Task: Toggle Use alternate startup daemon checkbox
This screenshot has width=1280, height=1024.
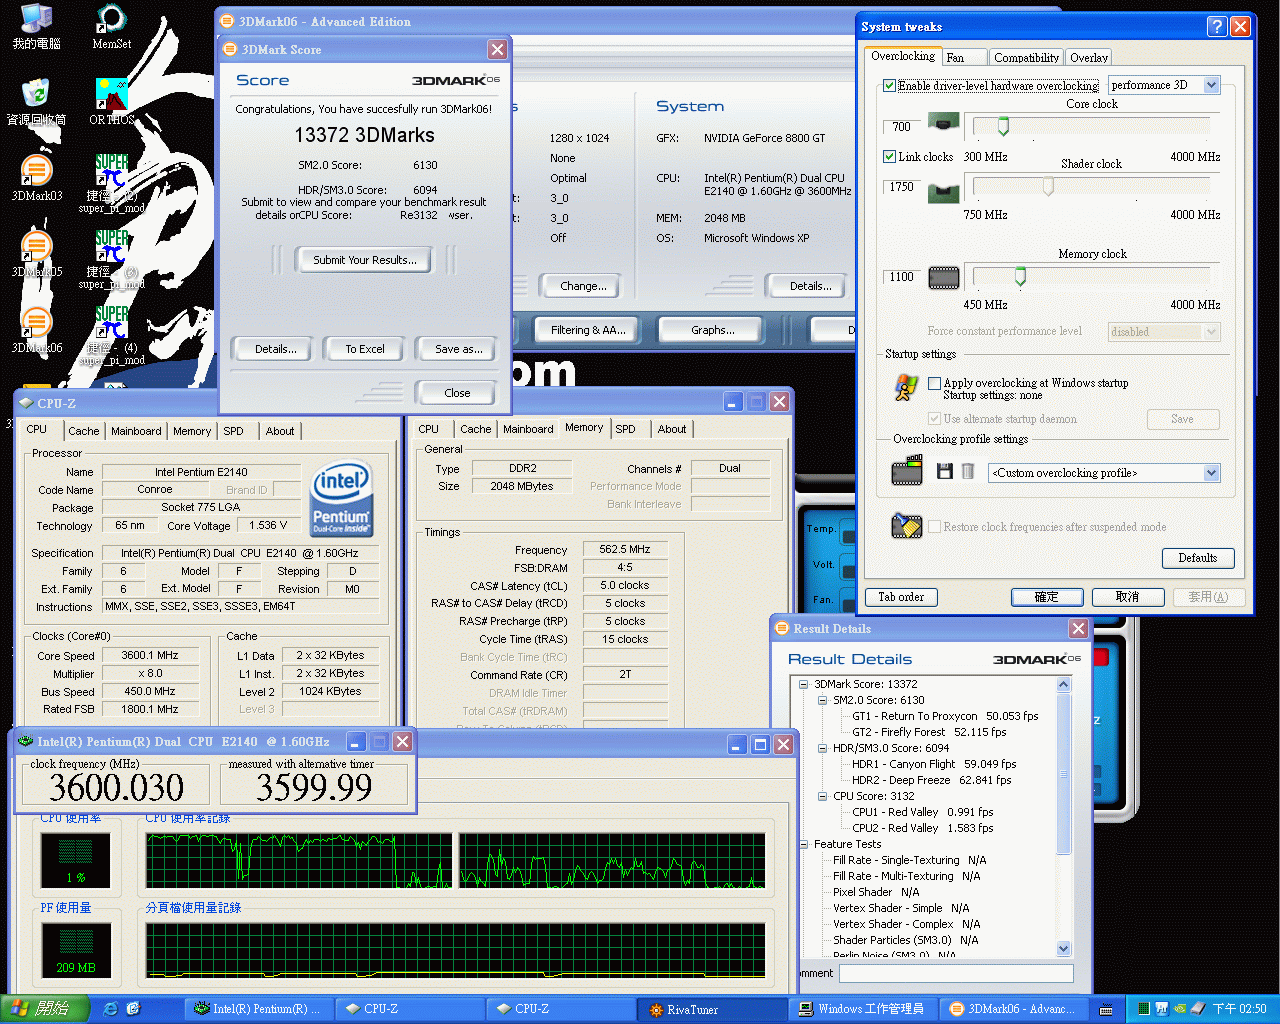Action: pos(934,419)
